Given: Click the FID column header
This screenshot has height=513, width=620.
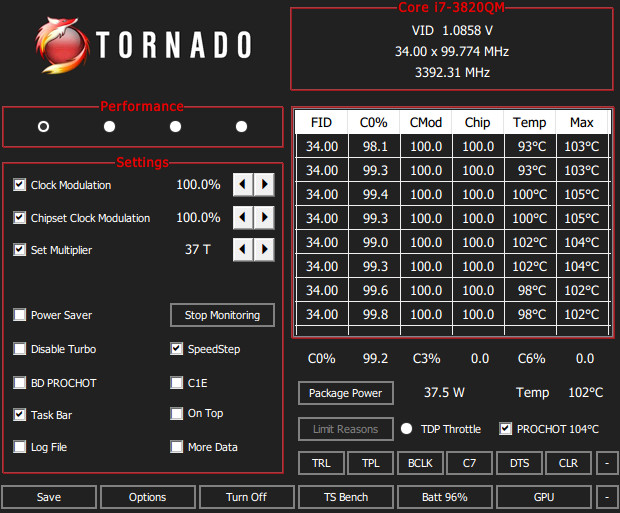Looking at the screenshot, I should point(321,123).
